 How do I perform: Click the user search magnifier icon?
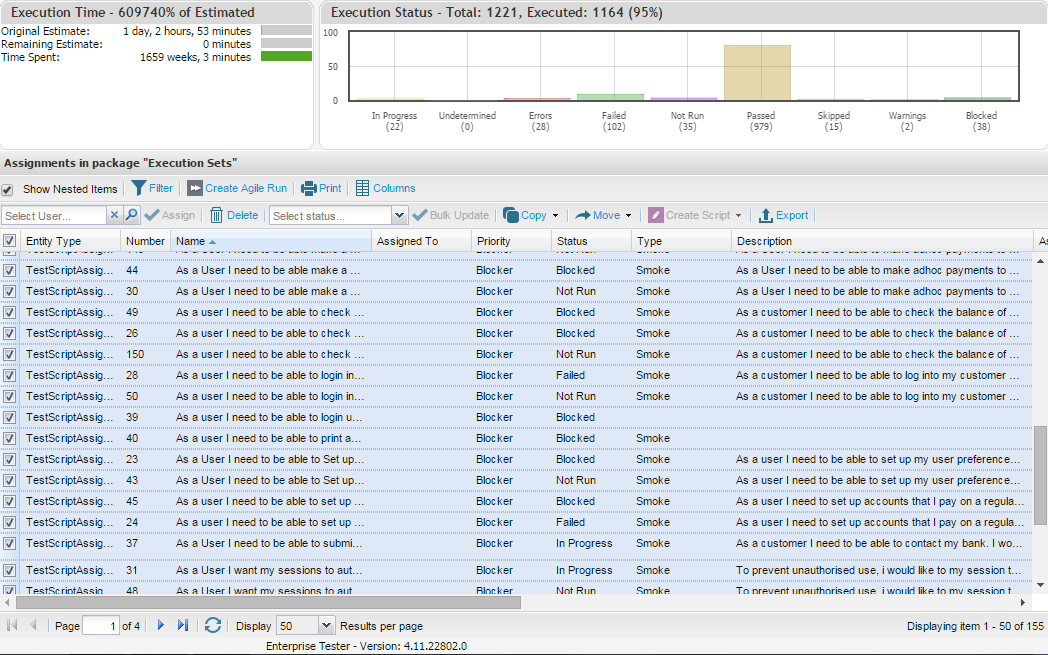pyautogui.click(x=131, y=215)
